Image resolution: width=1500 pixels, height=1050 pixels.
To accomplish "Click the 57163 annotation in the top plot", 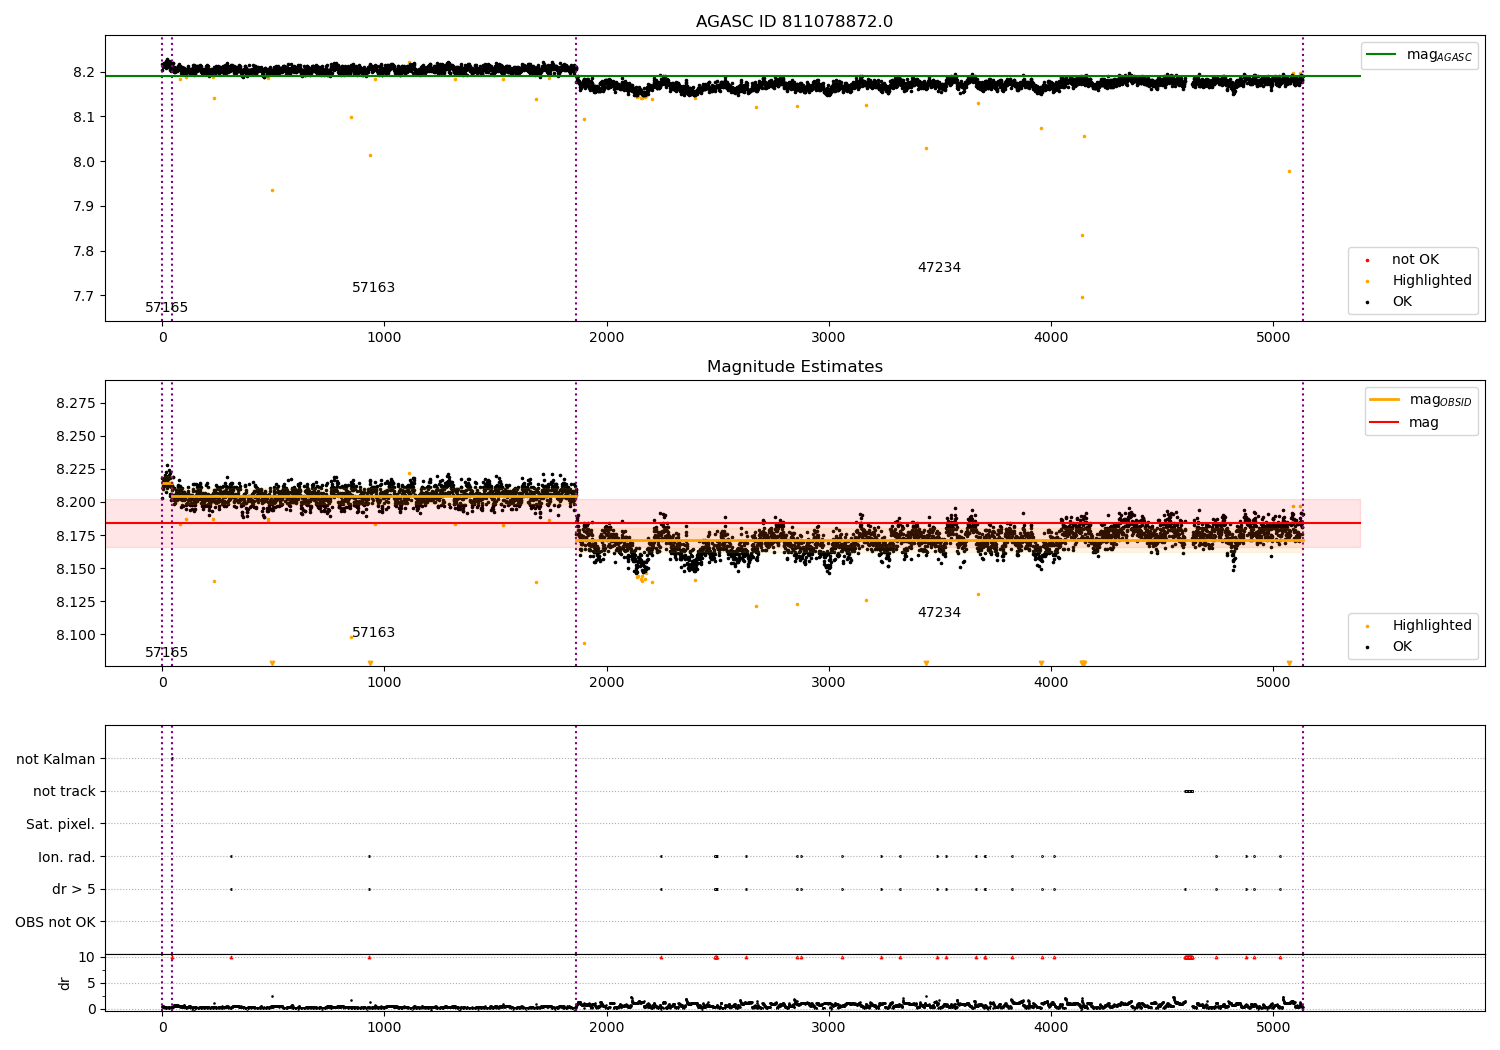I will (373, 287).
